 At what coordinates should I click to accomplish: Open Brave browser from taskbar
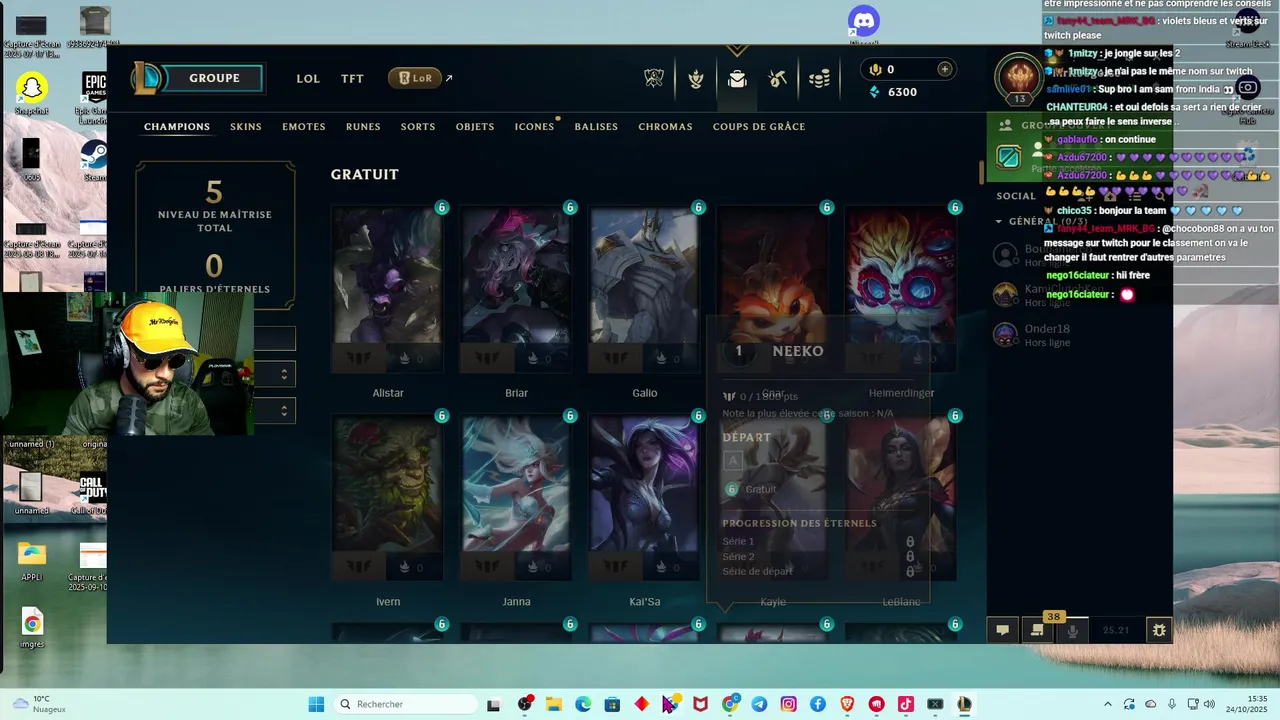coord(847,704)
